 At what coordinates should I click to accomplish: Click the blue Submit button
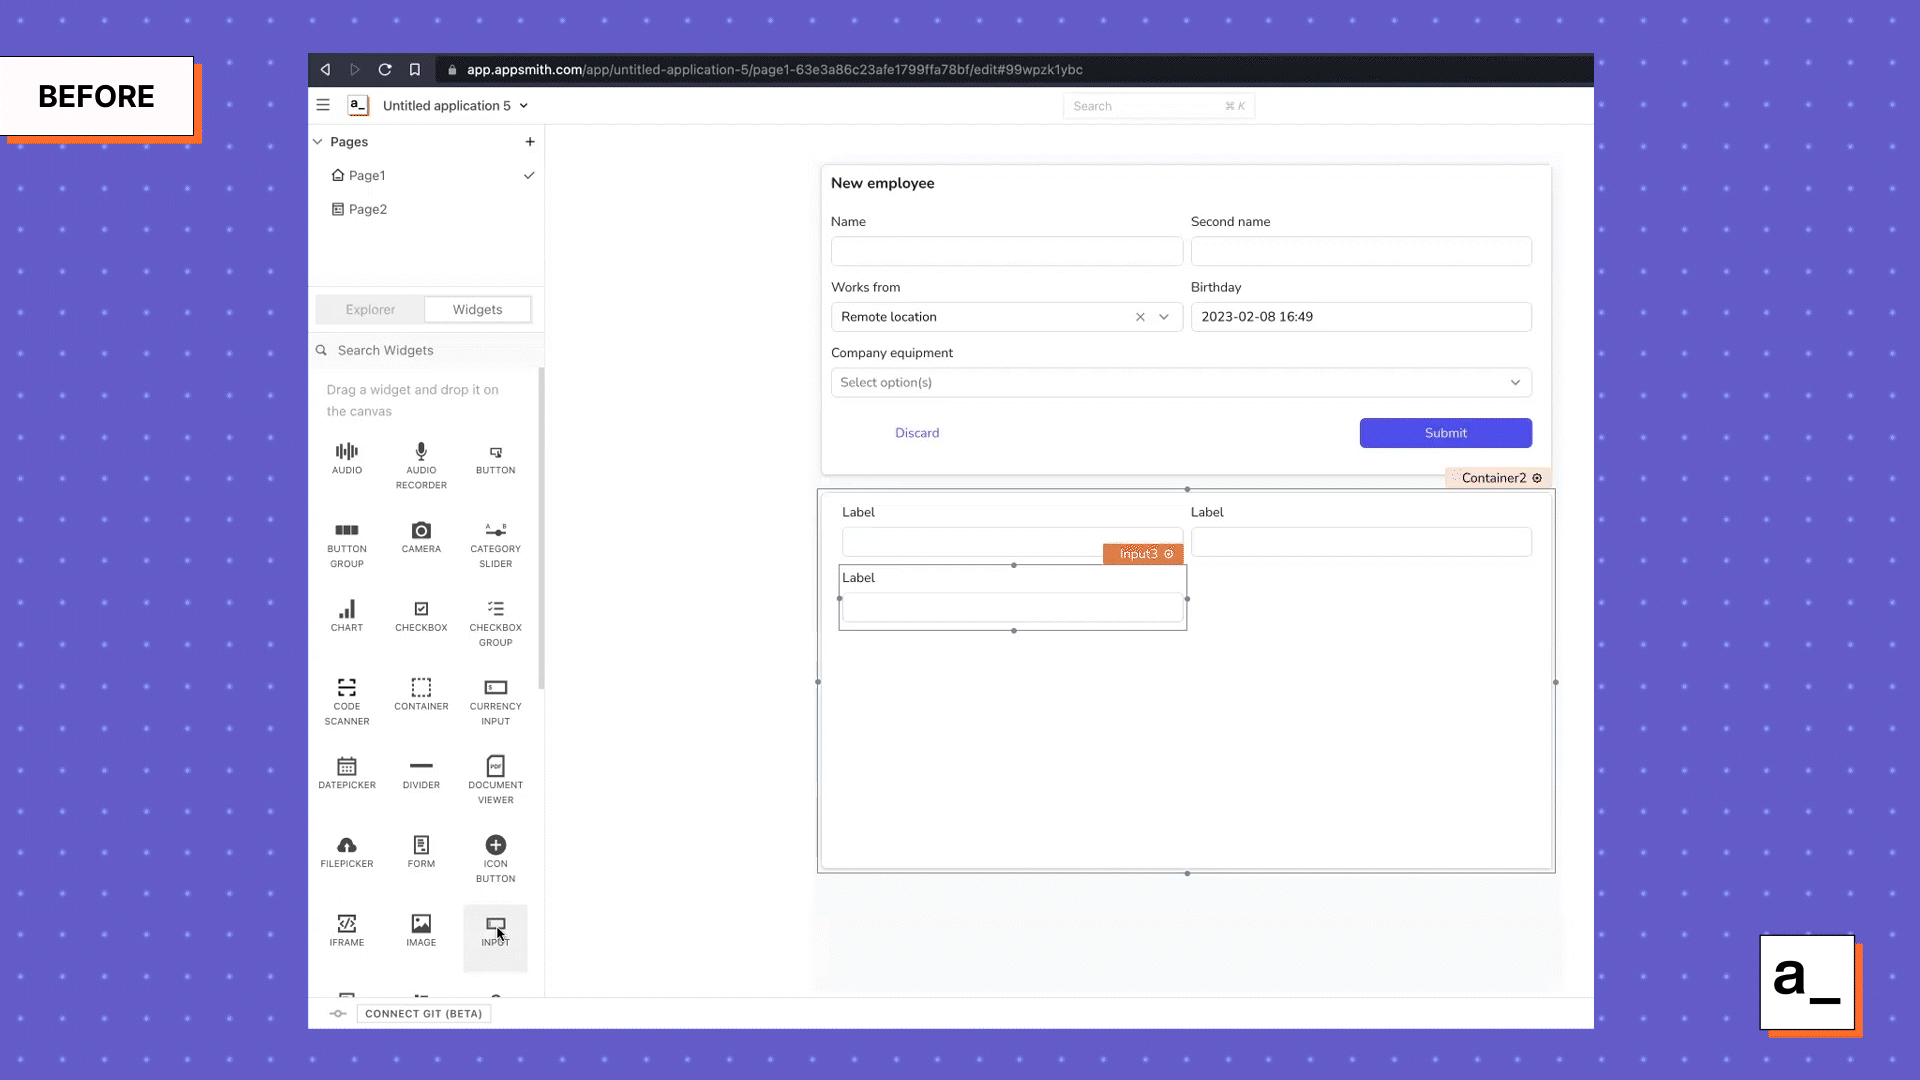pos(1445,433)
